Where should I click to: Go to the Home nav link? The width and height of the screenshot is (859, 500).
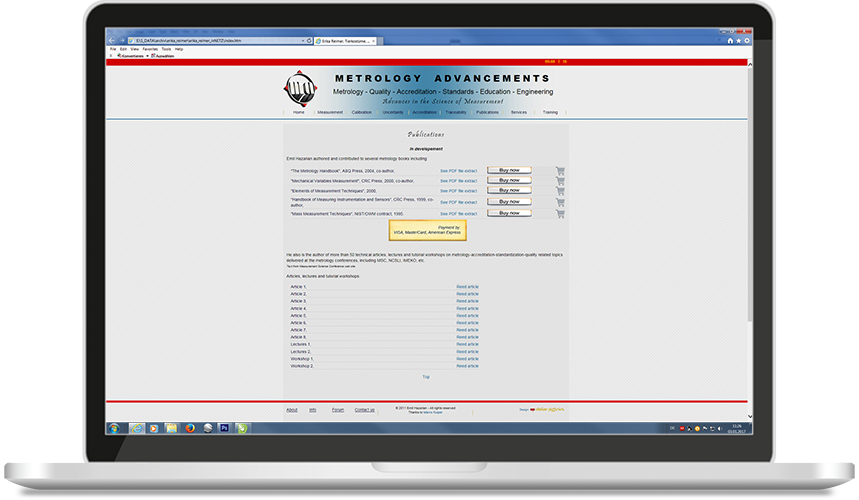(299, 112)
